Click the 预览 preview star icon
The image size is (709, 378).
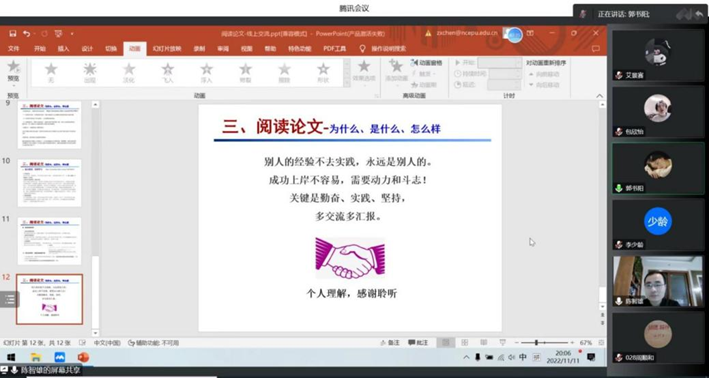point(14,67)
